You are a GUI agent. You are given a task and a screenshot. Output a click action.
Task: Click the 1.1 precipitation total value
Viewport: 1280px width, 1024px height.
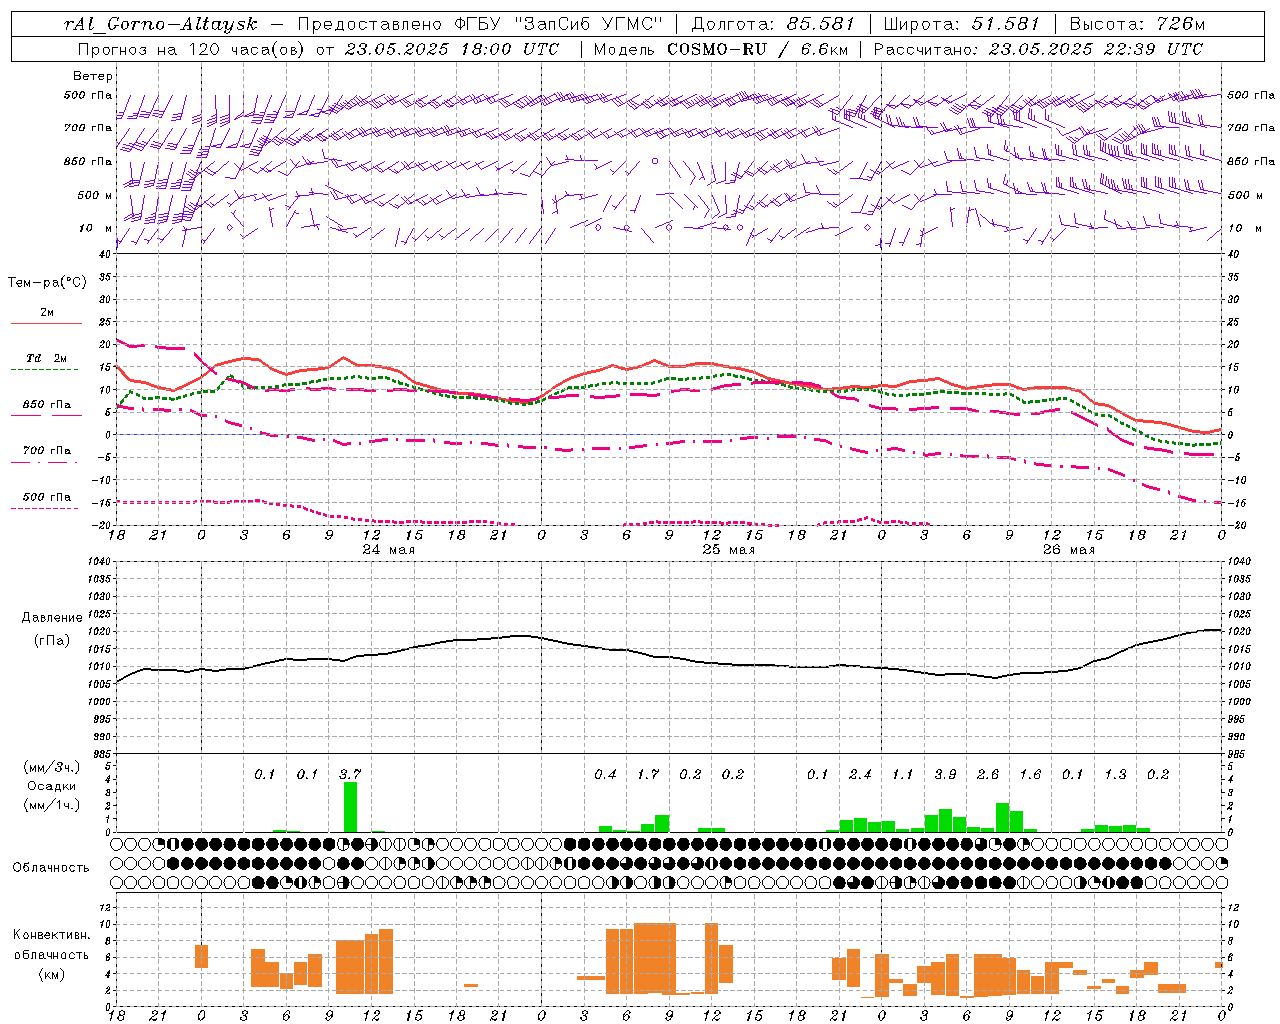(x=903, y=774)
